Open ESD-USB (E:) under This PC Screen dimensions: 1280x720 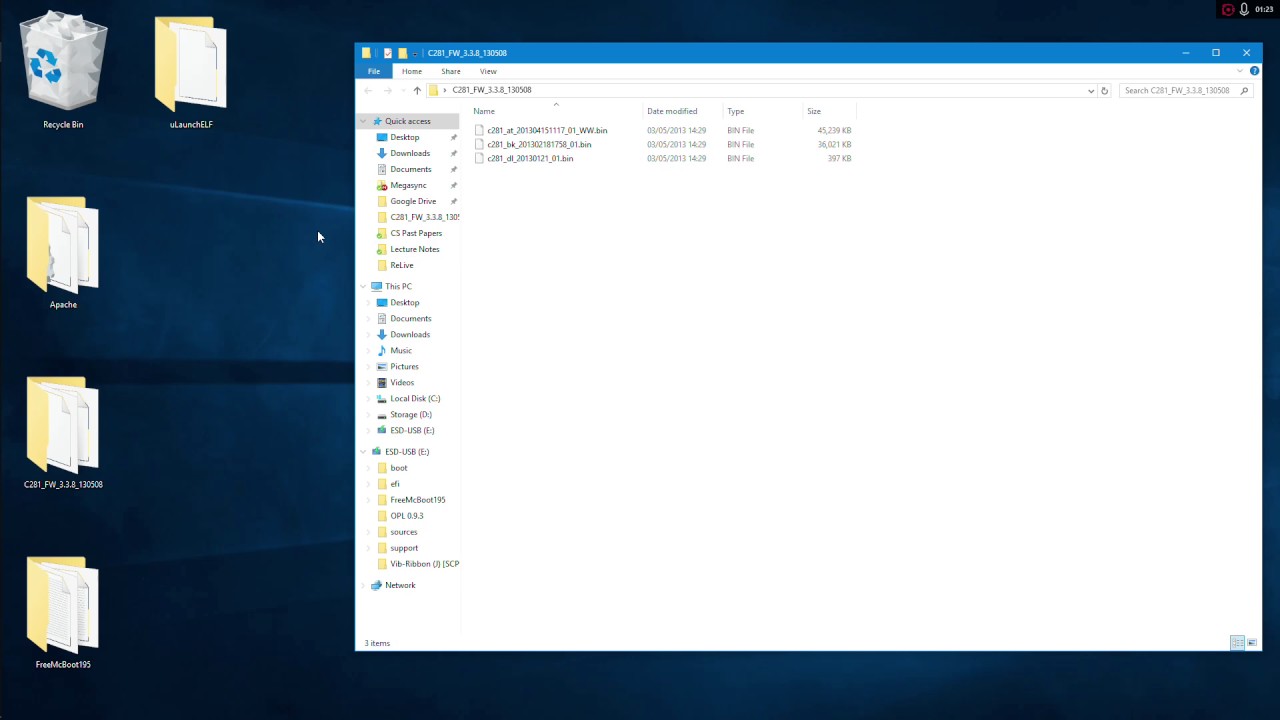point(412,430)
